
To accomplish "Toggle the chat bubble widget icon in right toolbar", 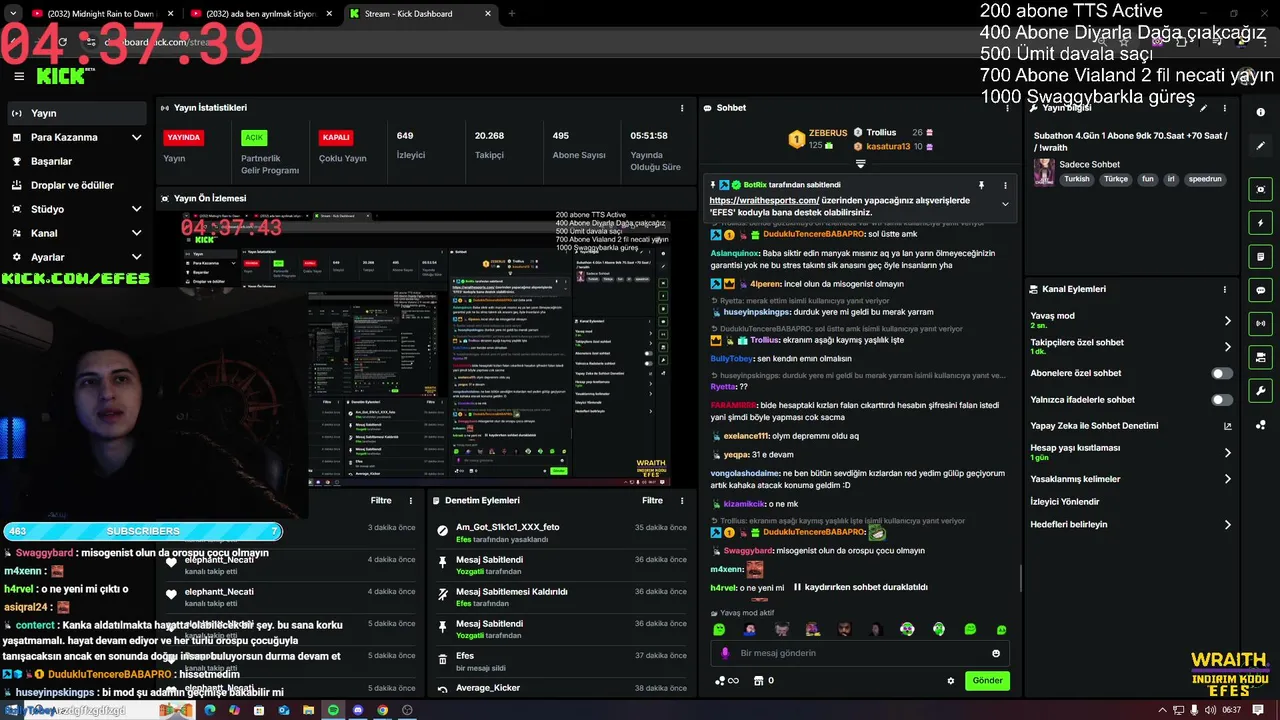I will point(1261,290).
